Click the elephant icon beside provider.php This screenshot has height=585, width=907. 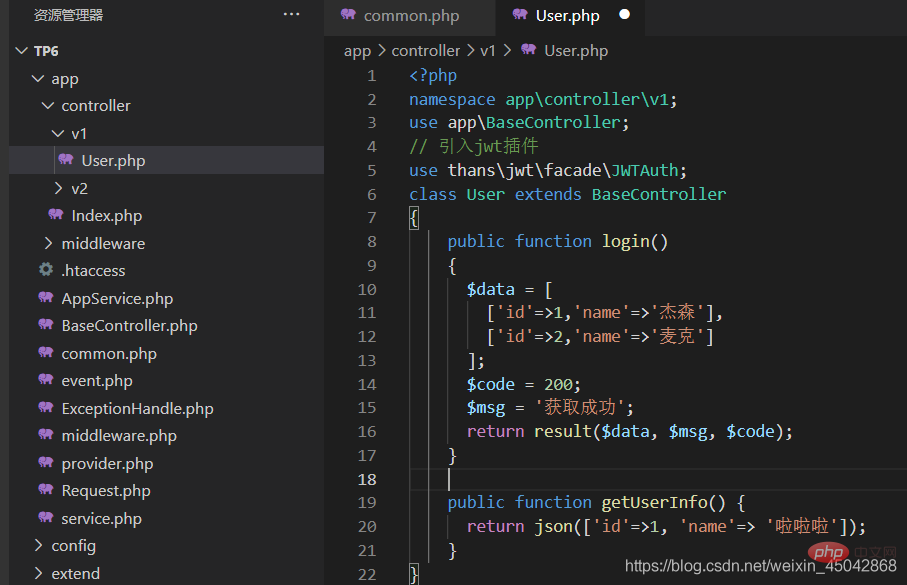pos(46,462)
